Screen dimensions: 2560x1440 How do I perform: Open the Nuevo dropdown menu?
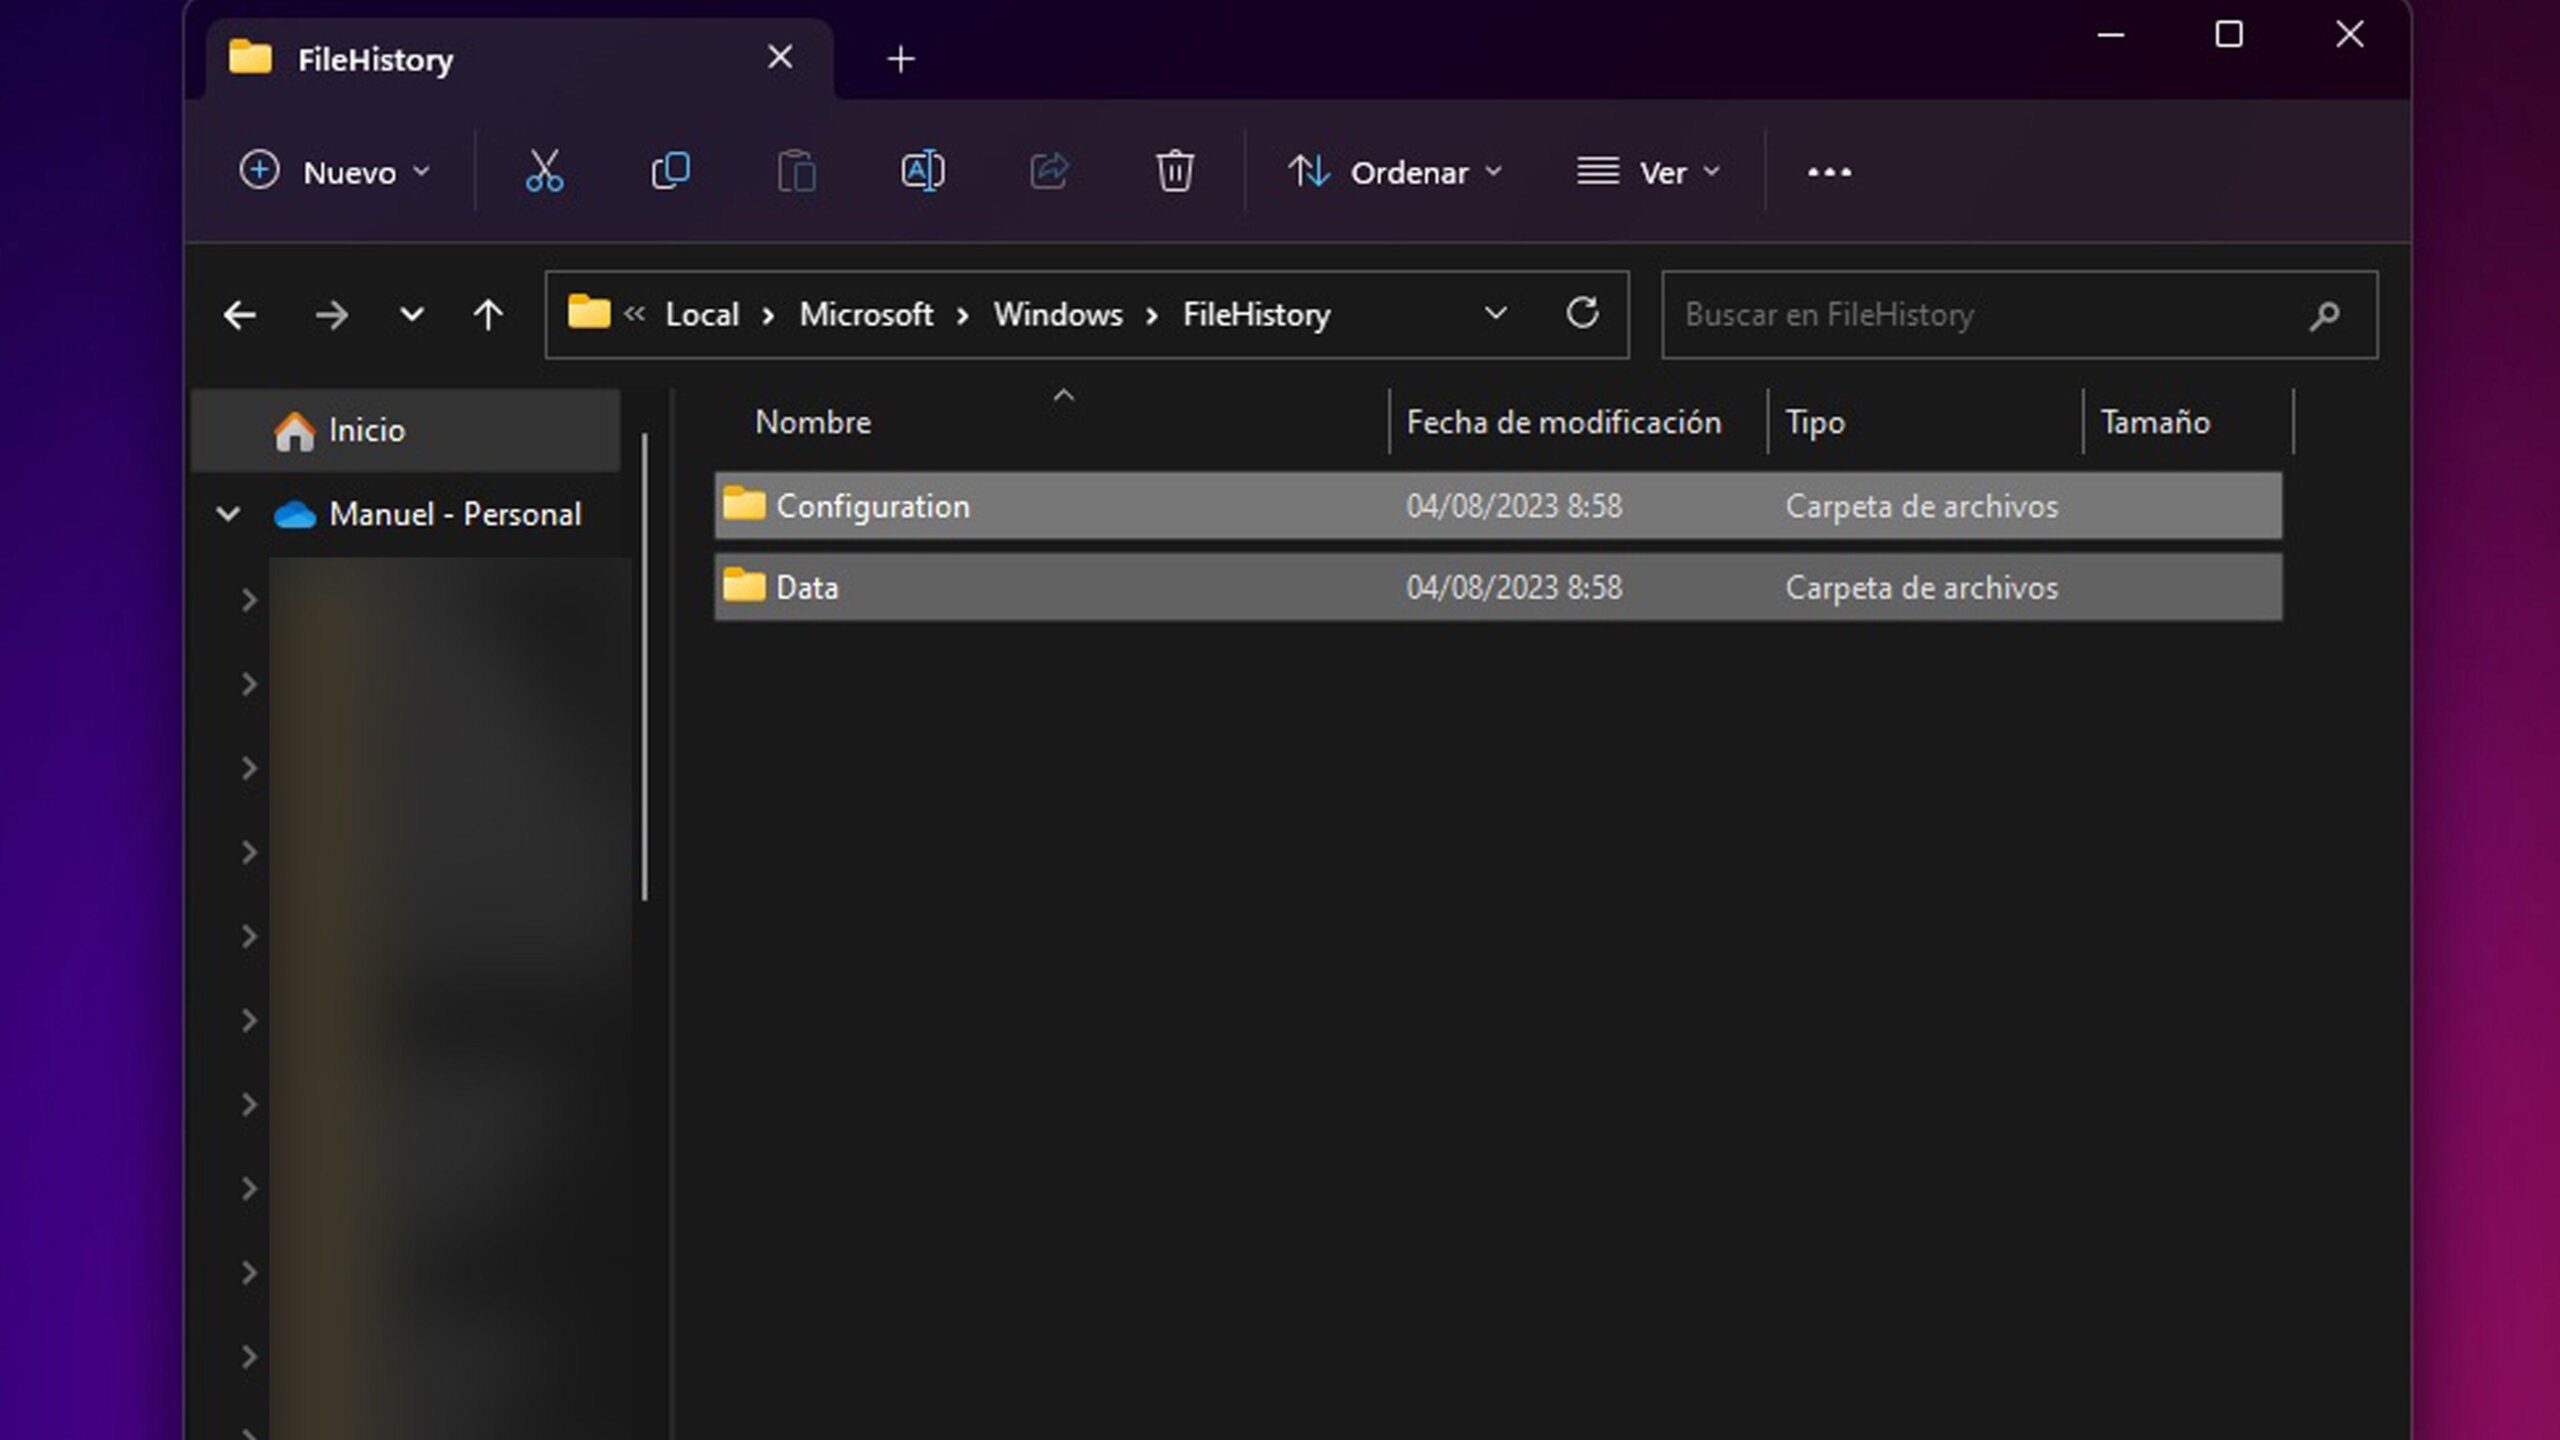coord(335,172)
